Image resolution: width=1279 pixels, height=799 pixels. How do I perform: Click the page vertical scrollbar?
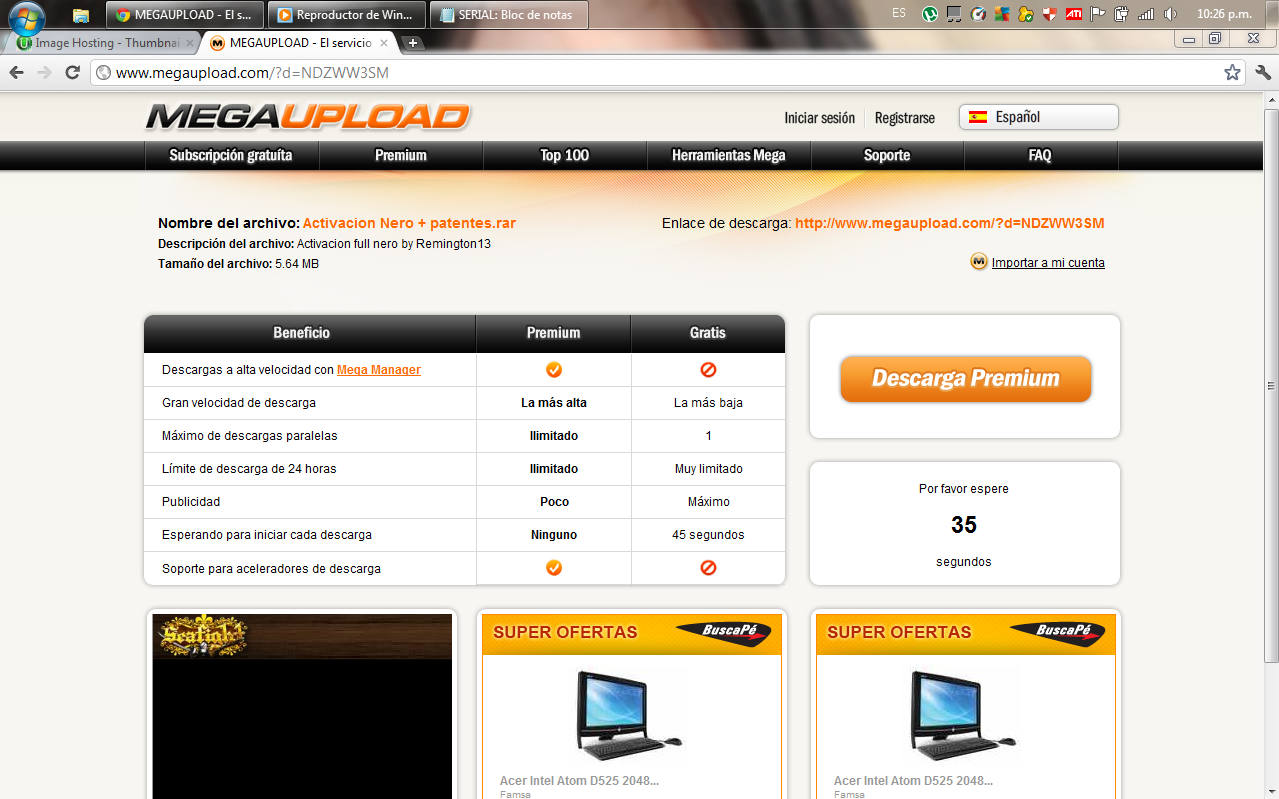click(1271, 385)
